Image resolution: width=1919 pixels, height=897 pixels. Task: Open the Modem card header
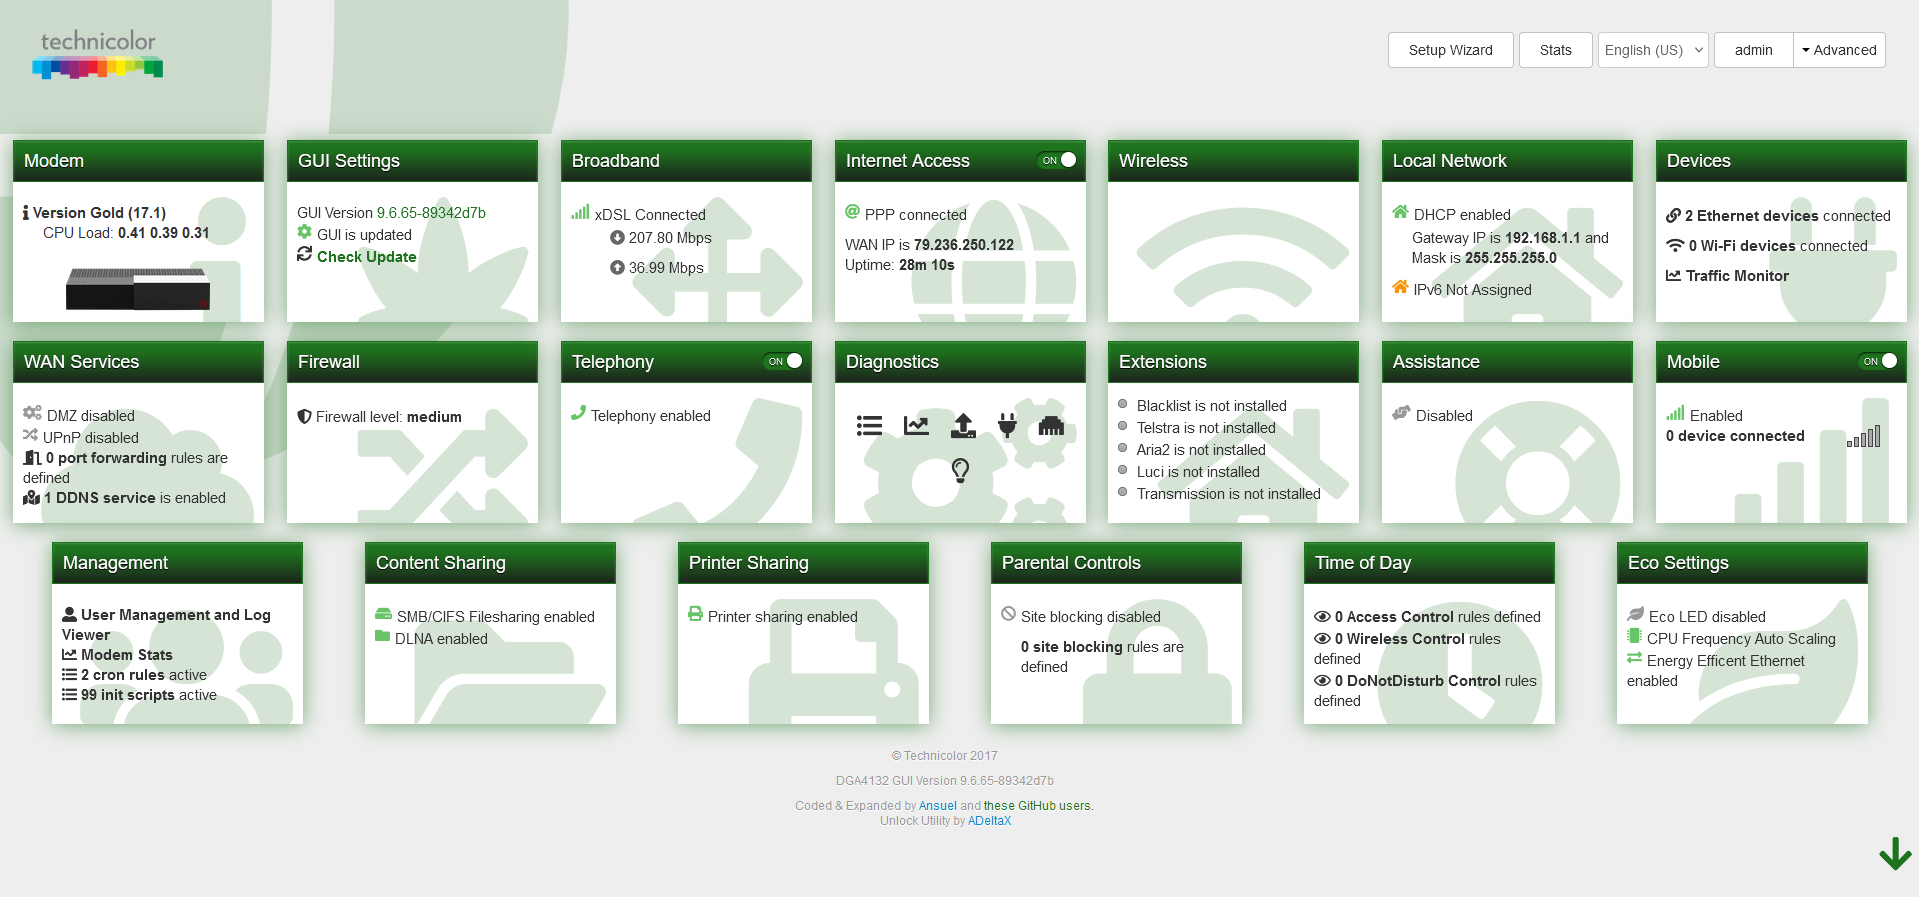(138, 161)
